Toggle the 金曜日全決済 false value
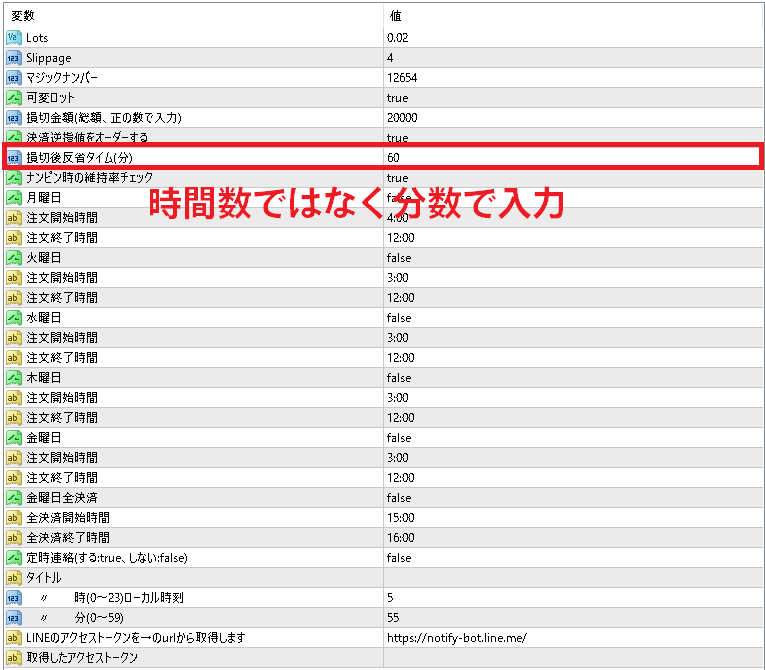 [x=399, y=498]
